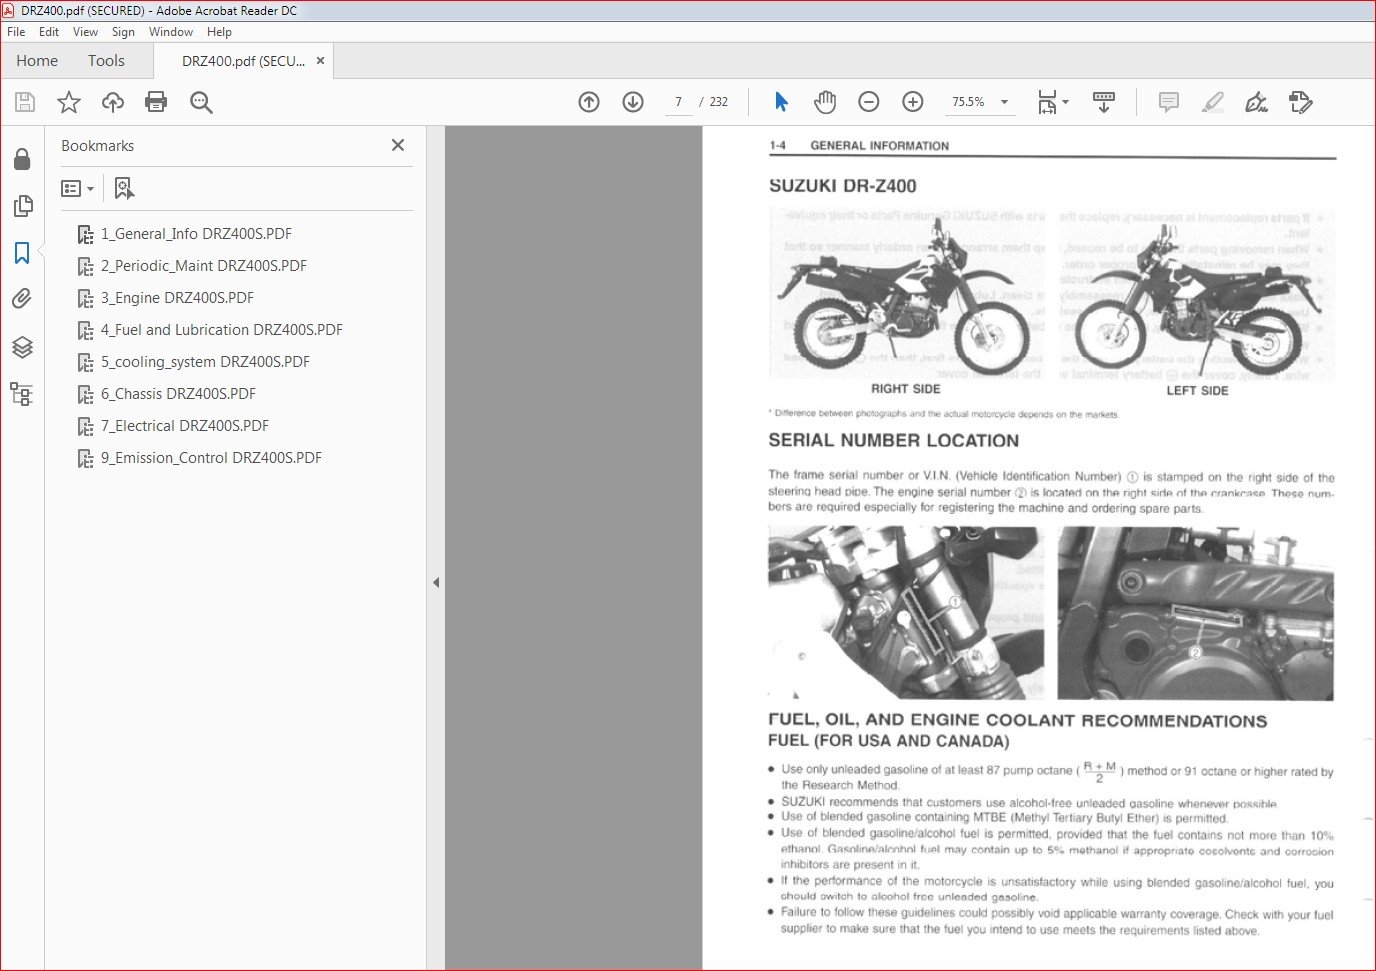Open Page Thumbnails panel in sidebar
Screen dimensions: 1376x971
[22, 206]
